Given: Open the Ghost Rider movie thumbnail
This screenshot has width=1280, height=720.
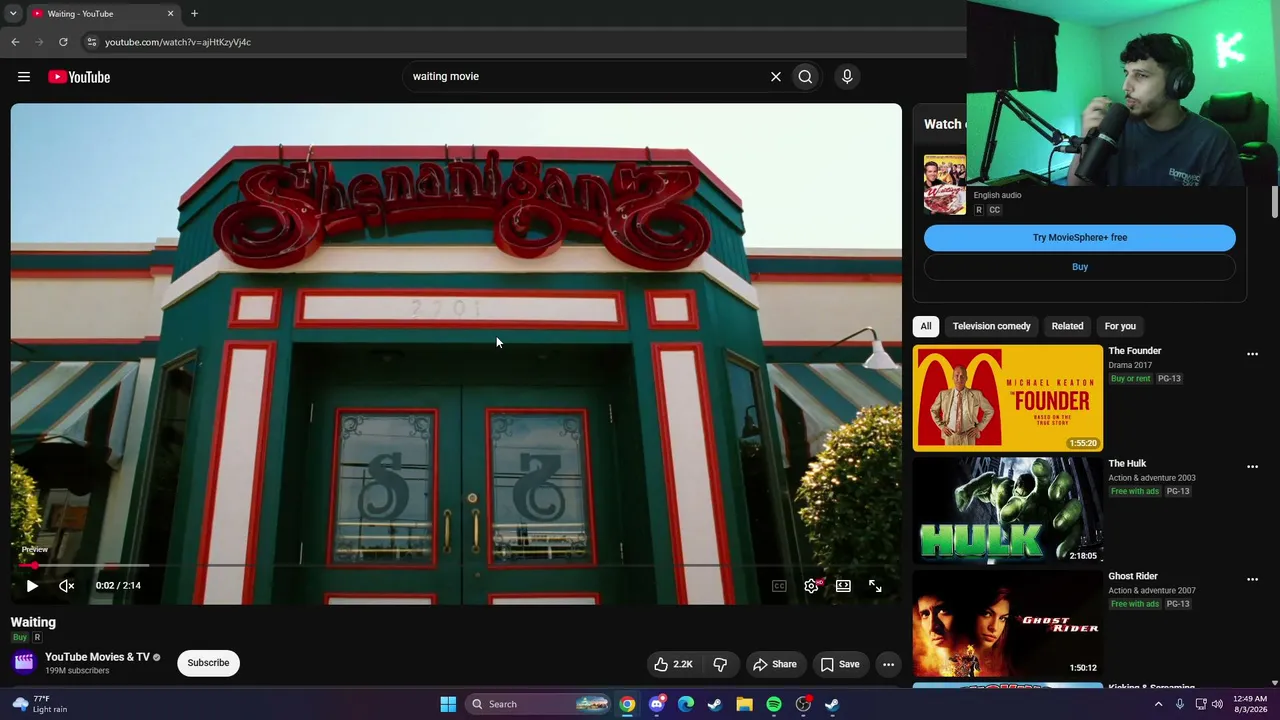Looking at the screenshot, I should point(1008,624).
